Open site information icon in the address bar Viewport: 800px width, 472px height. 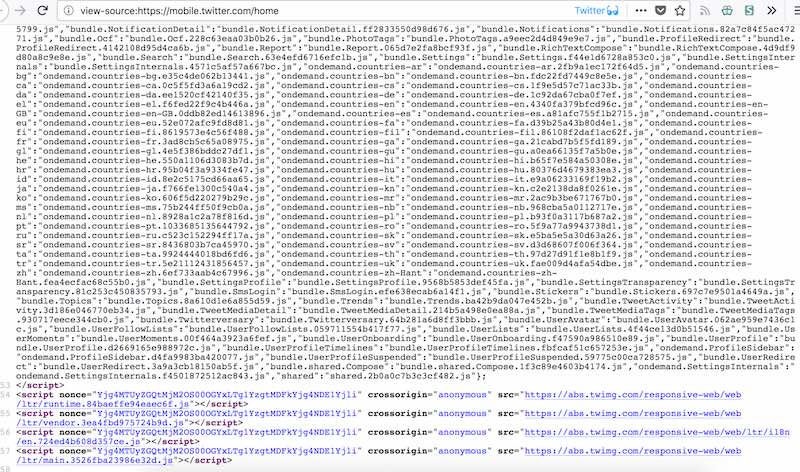pyautogui.click(x=68, y=11)
